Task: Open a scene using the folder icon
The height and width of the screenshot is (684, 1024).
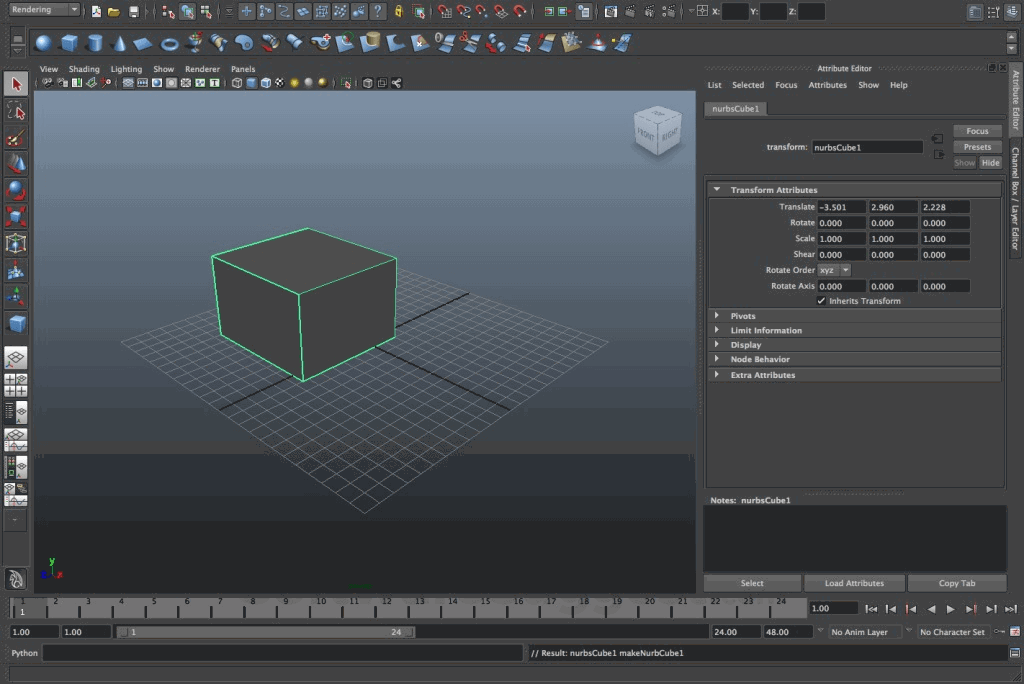Action: pos(115,10)
